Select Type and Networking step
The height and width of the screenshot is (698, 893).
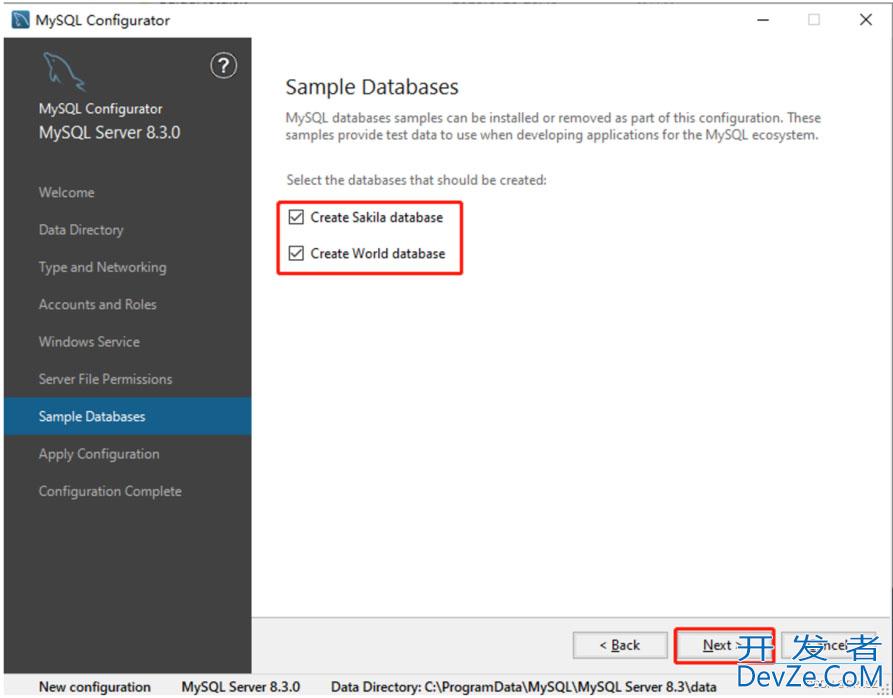pyautogui.click(x=103, y=267)
